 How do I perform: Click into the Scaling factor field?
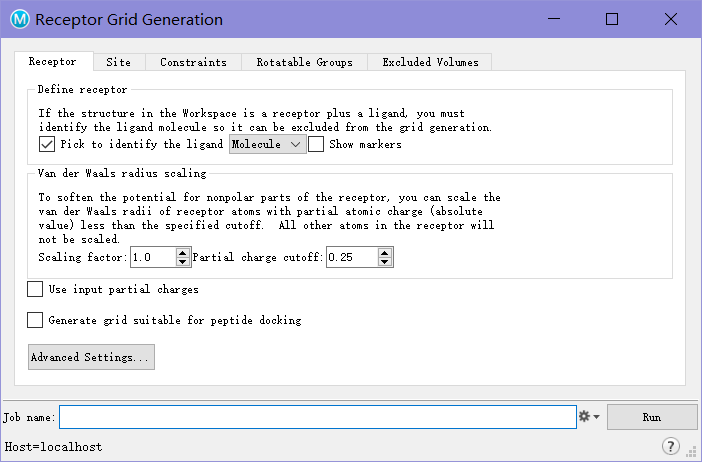[x=153, y=257]
